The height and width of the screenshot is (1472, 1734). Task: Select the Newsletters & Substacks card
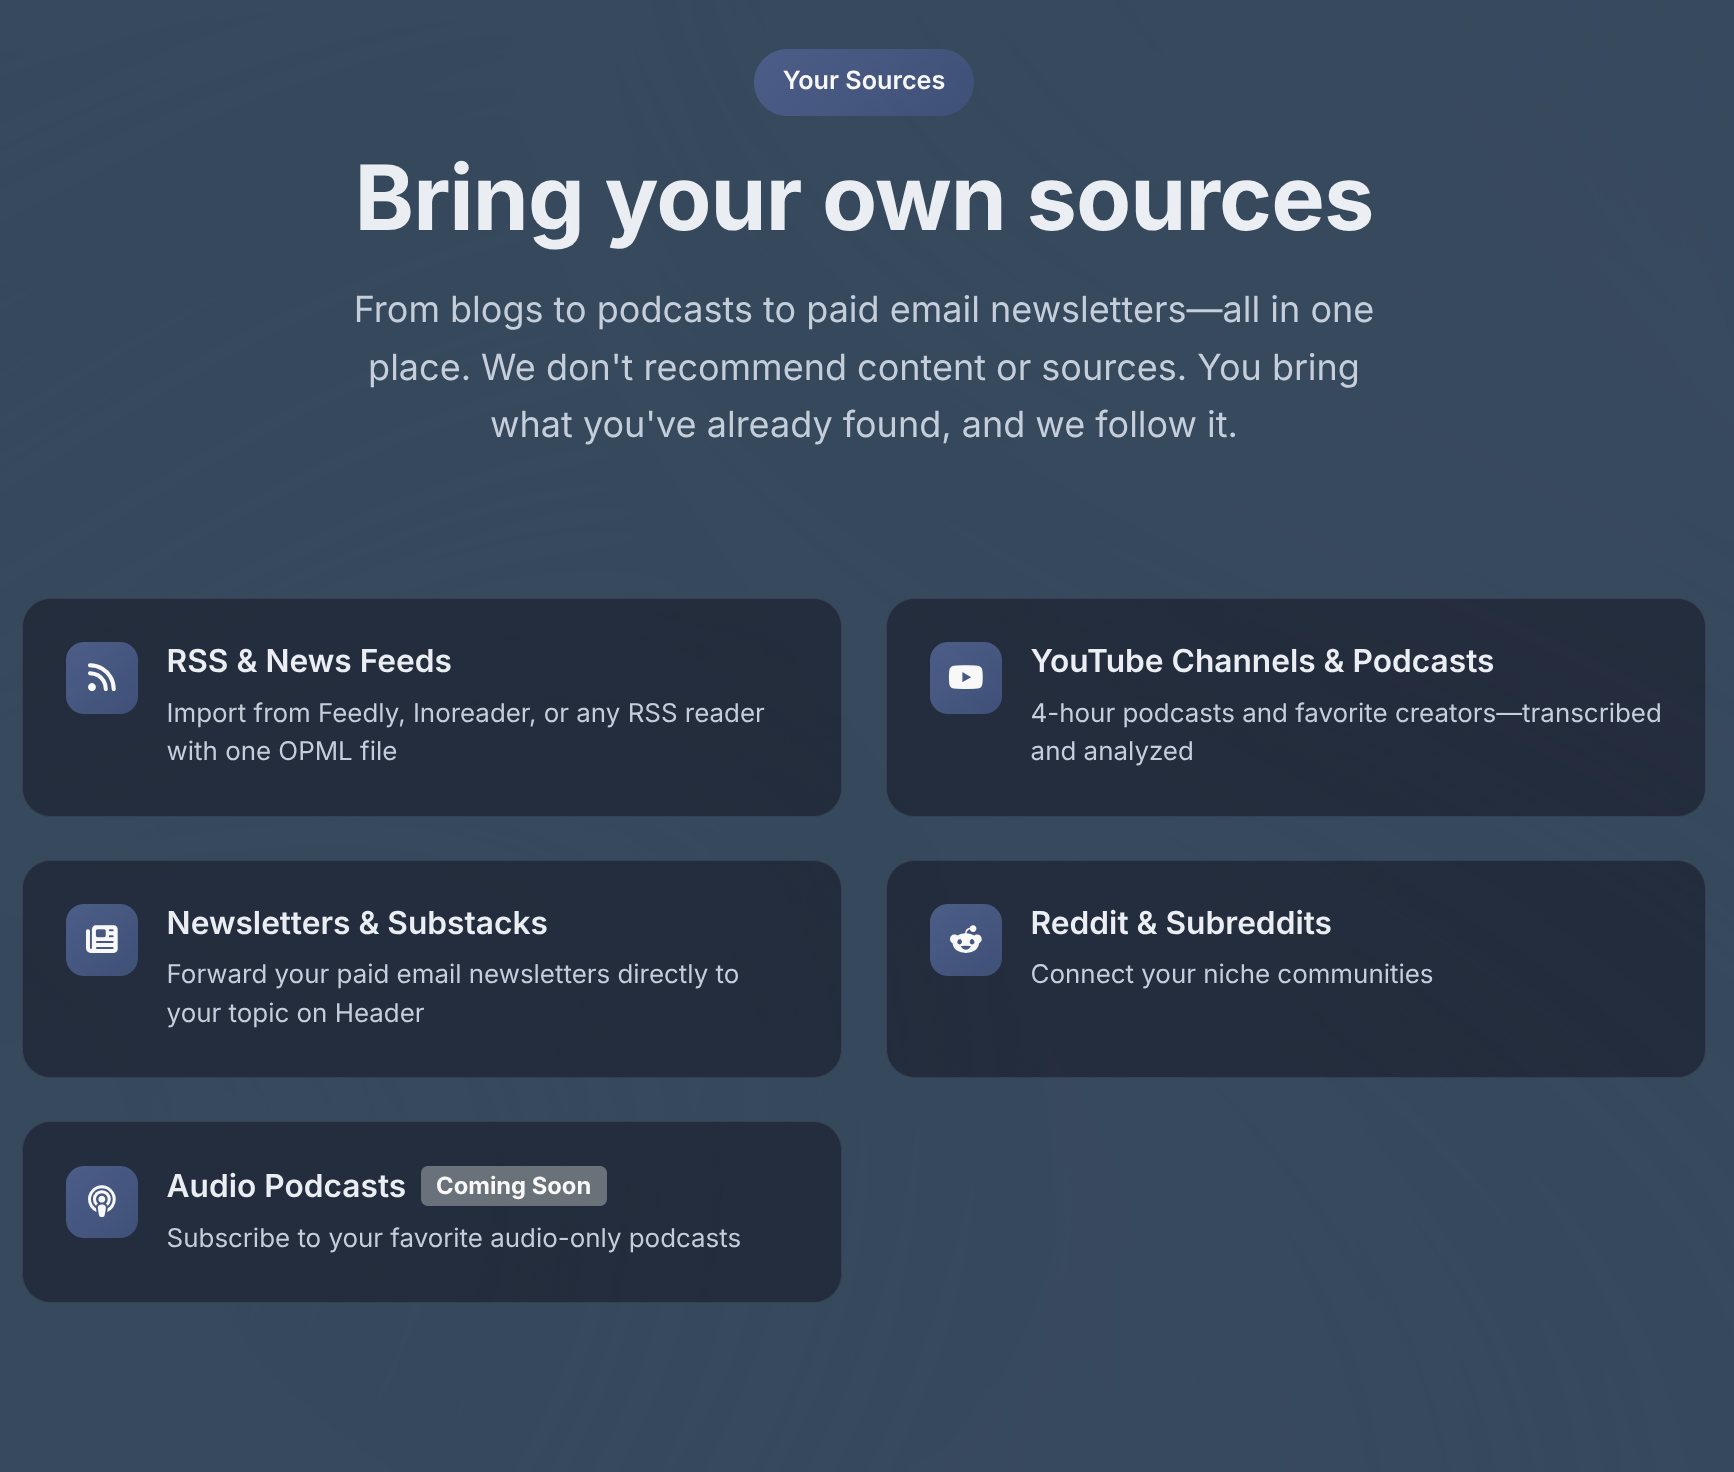point(432,968)
